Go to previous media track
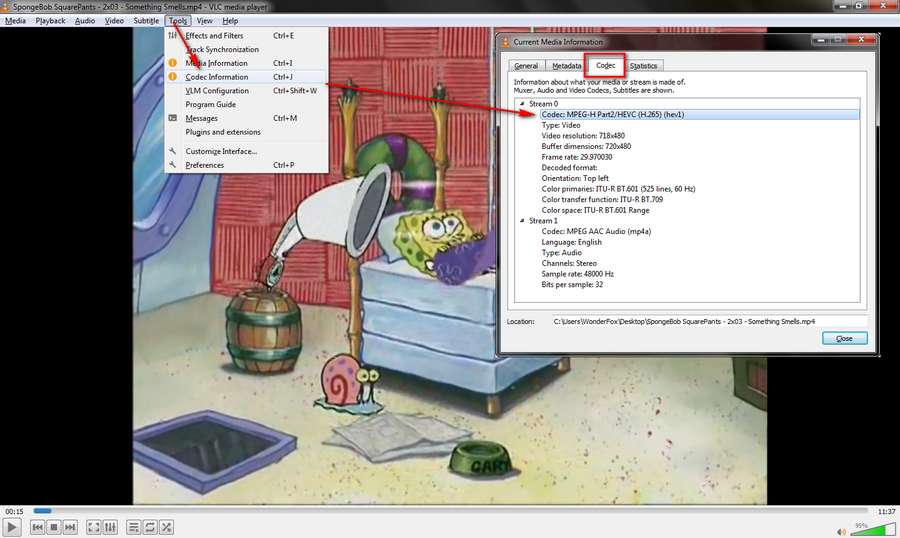 (37, 527)
